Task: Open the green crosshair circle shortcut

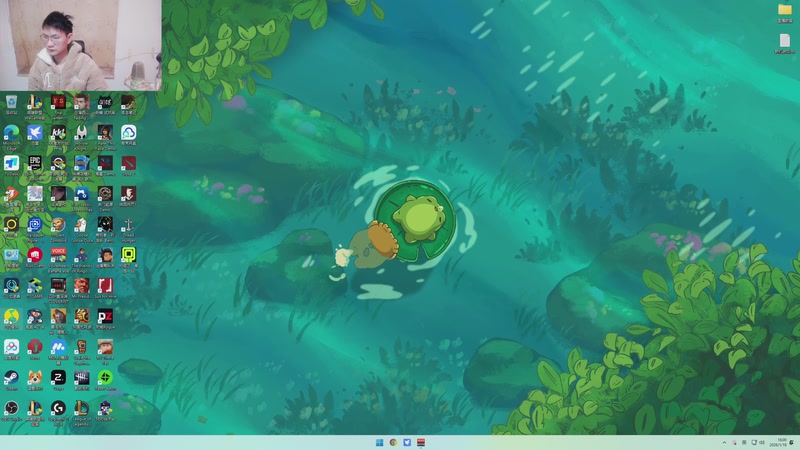Action: coord(105,379)
